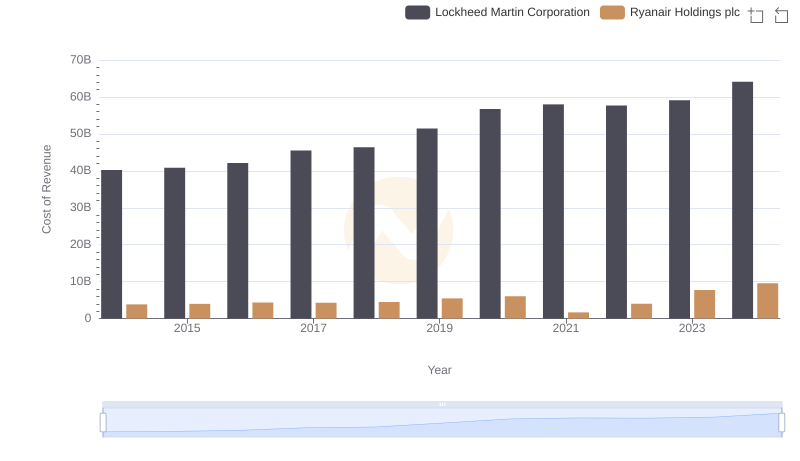Click the '30B' y-axis label
The height and width of the screenshot is (461, 800).
81,208
